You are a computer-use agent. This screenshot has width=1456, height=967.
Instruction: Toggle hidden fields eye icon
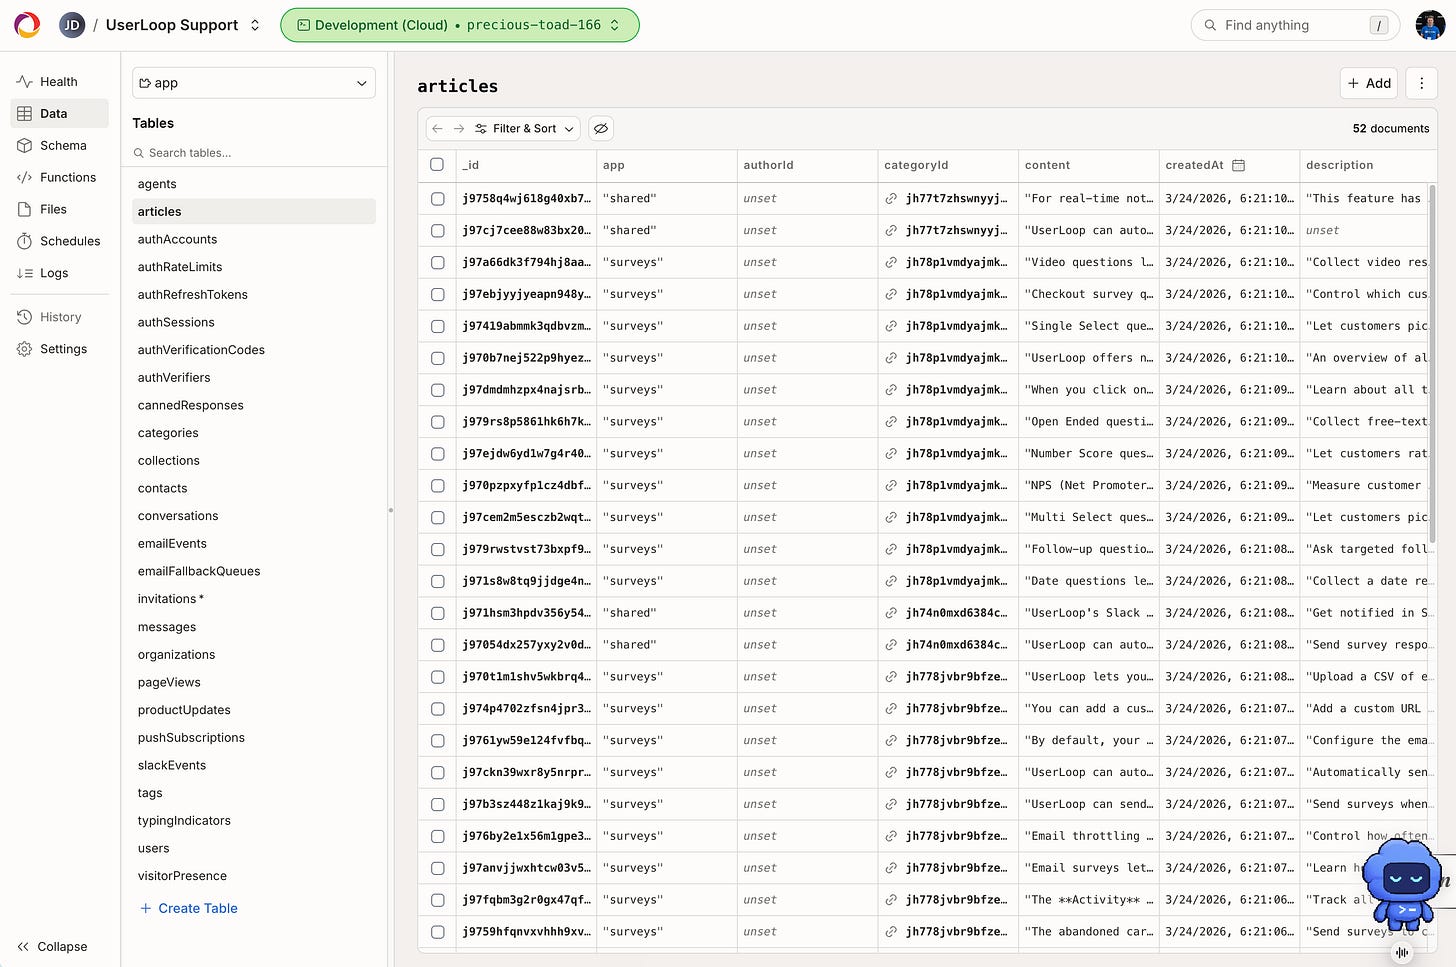(600, 129)
